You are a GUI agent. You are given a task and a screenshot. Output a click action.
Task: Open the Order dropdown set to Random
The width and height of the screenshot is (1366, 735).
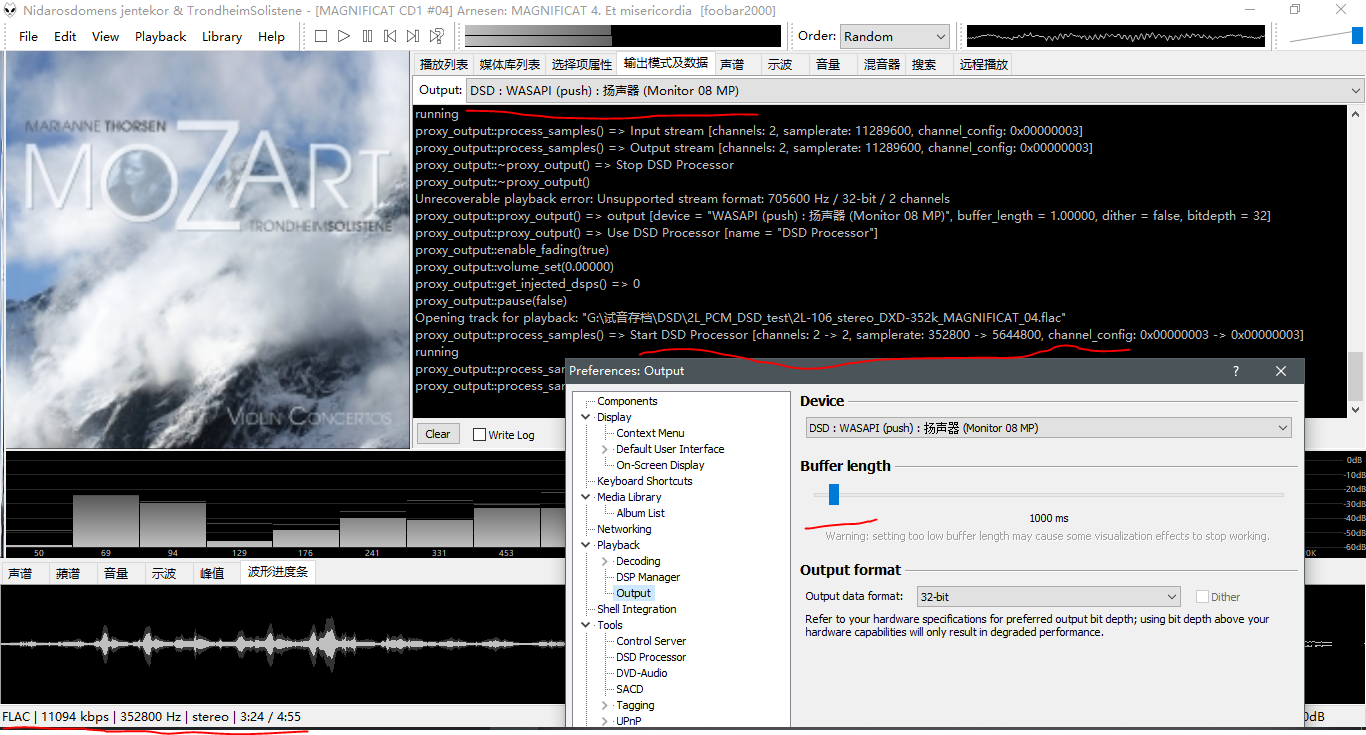(894, 36)
